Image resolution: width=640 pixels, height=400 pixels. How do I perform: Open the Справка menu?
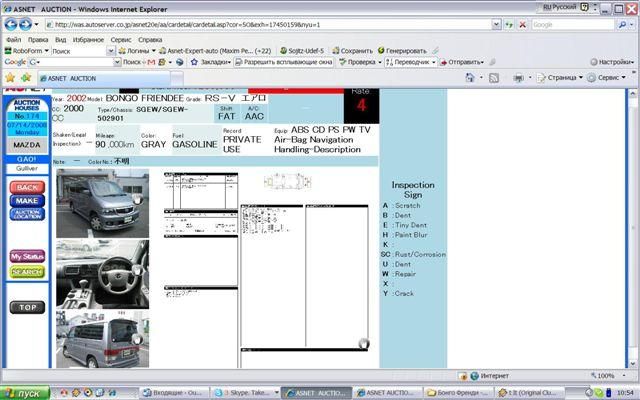[x=150, y=40]
